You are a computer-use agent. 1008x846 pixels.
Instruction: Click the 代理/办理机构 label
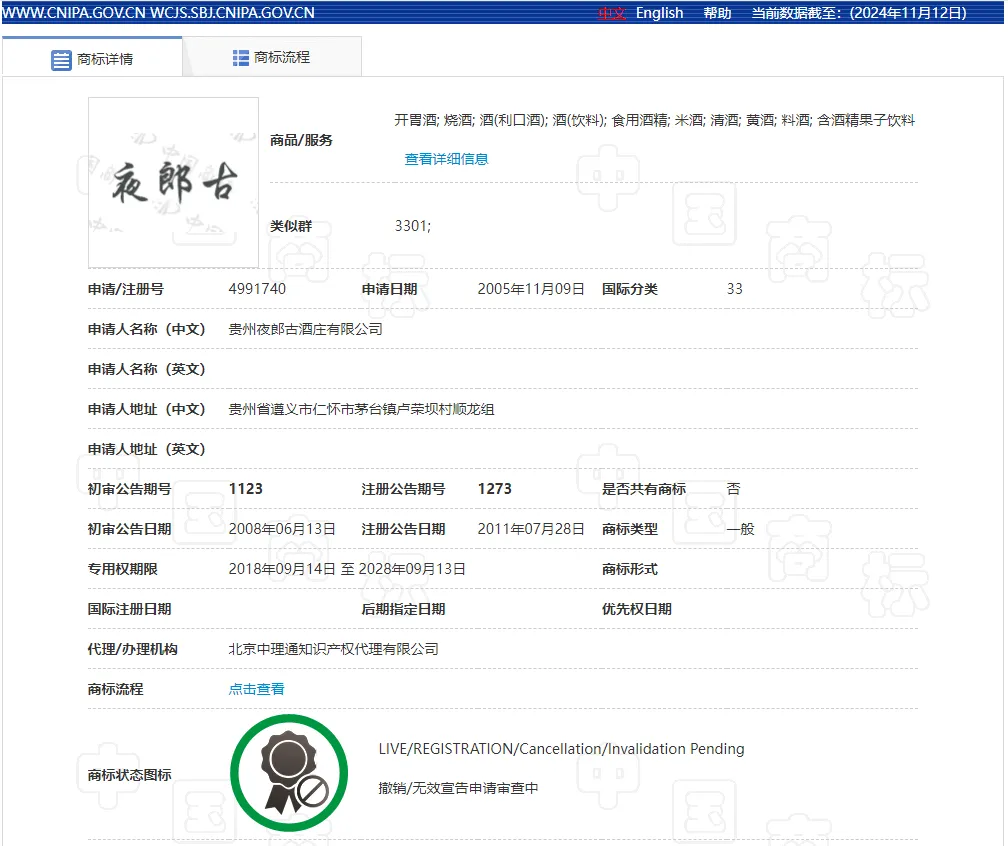[132, 649]
